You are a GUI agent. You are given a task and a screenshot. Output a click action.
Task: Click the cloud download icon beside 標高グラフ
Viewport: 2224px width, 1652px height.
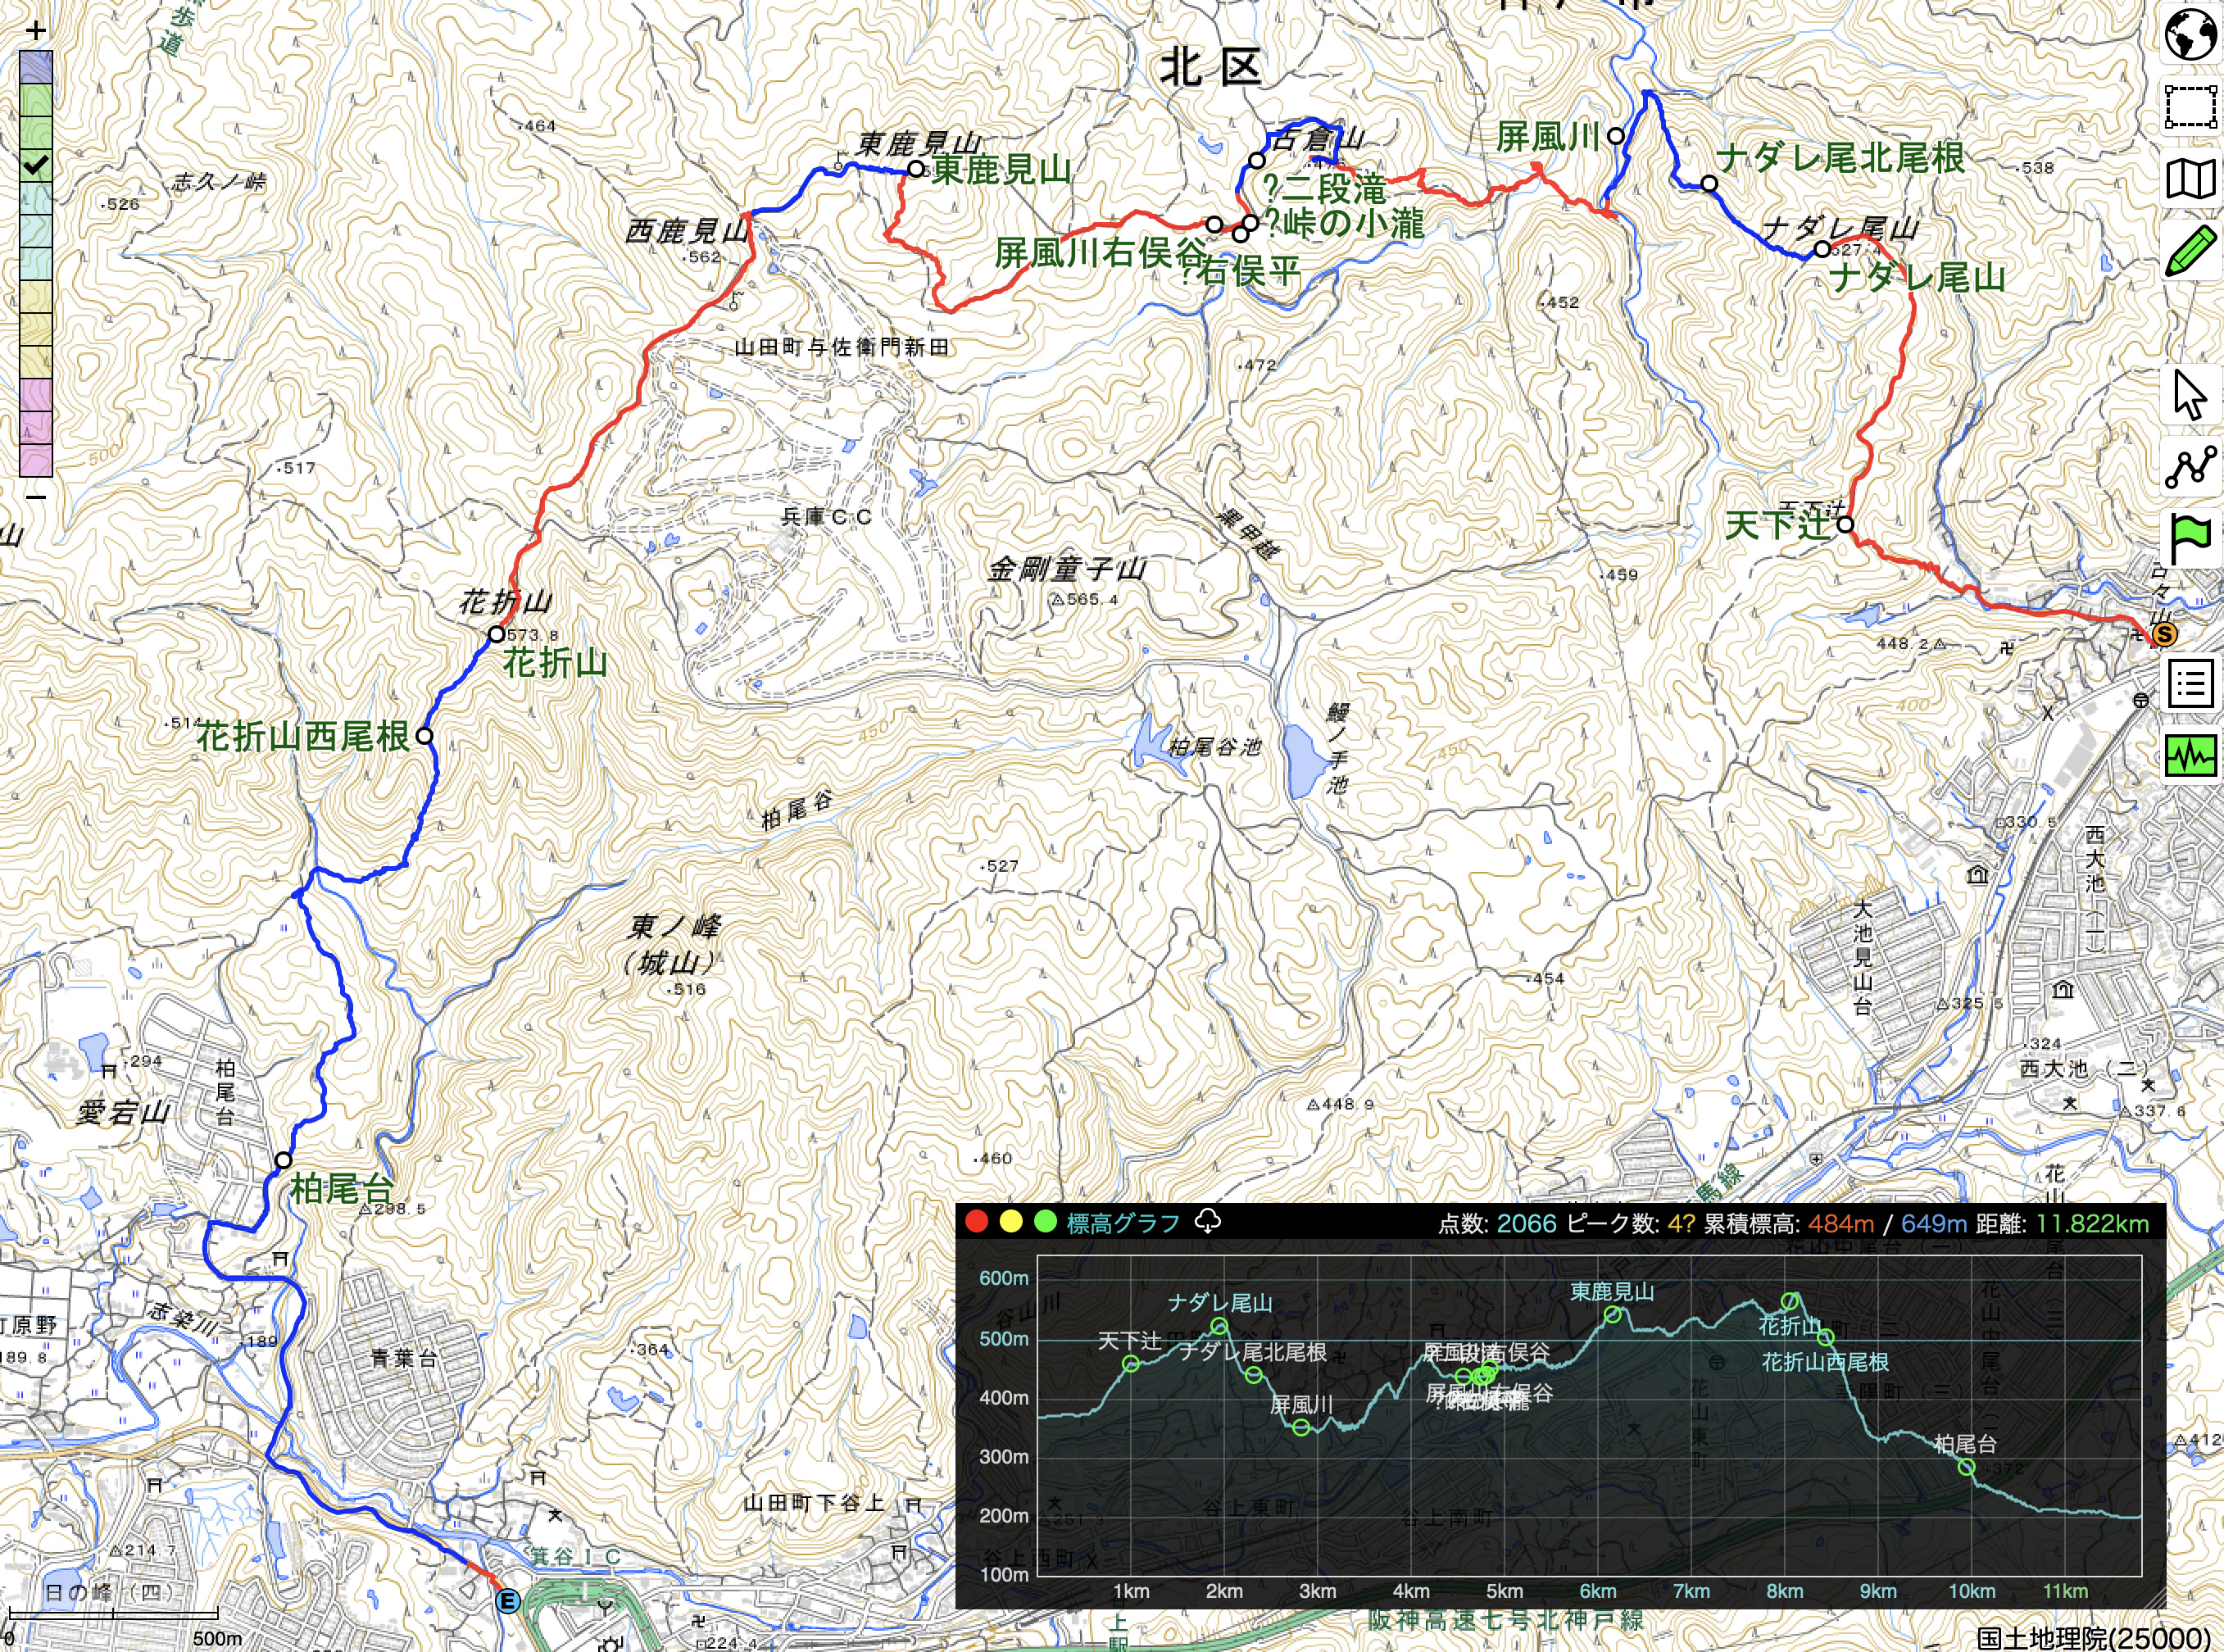pos(1208,1222)
